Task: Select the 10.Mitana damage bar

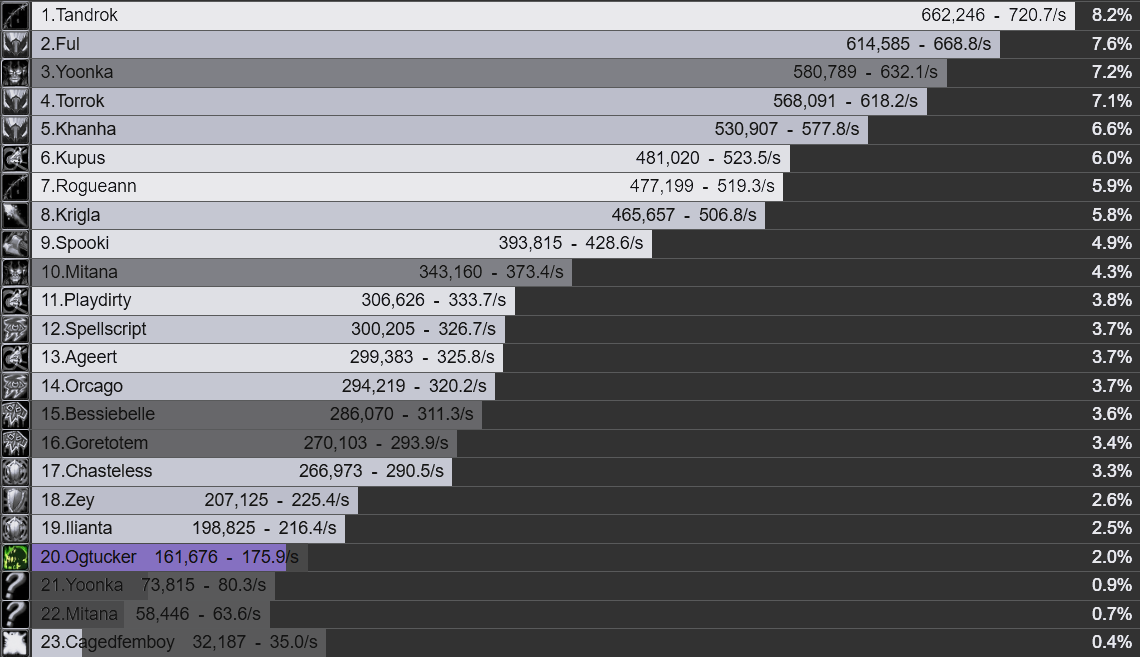Action: pyautogui.click(x=302, y=273)
